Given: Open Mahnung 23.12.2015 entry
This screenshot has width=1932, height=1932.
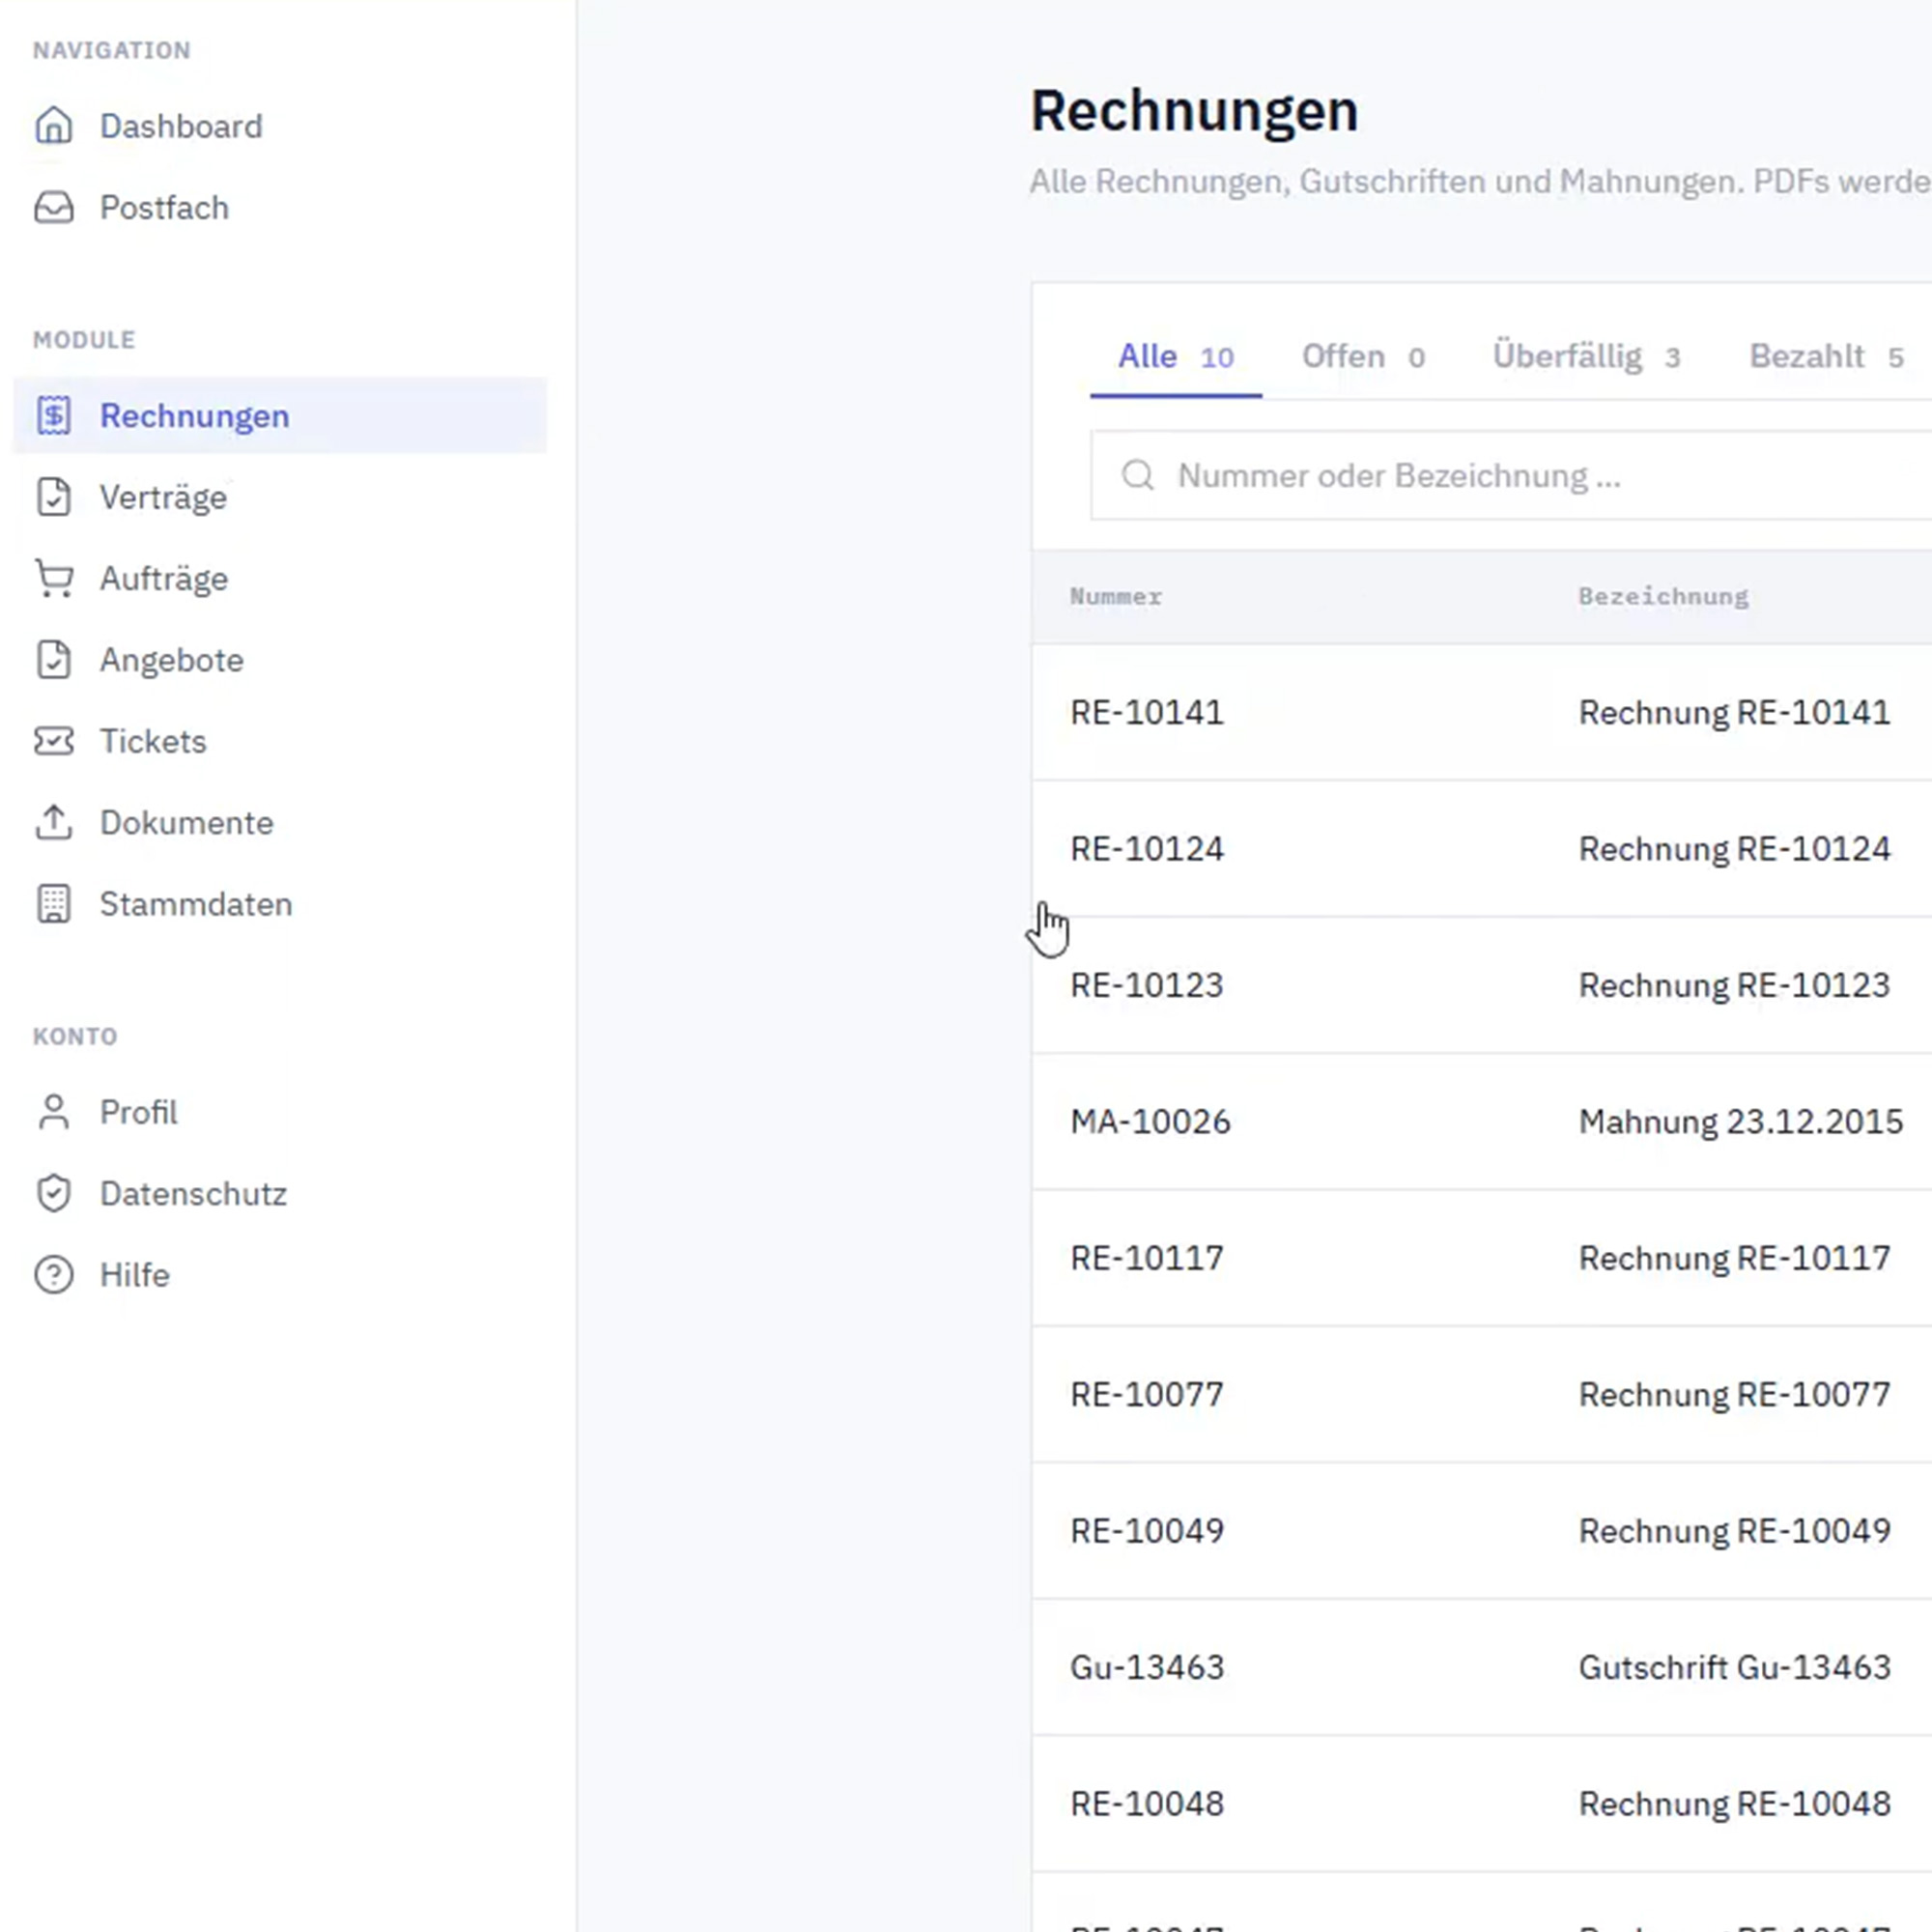Looking at the screenshot, I should [x=1741, y=1122].
